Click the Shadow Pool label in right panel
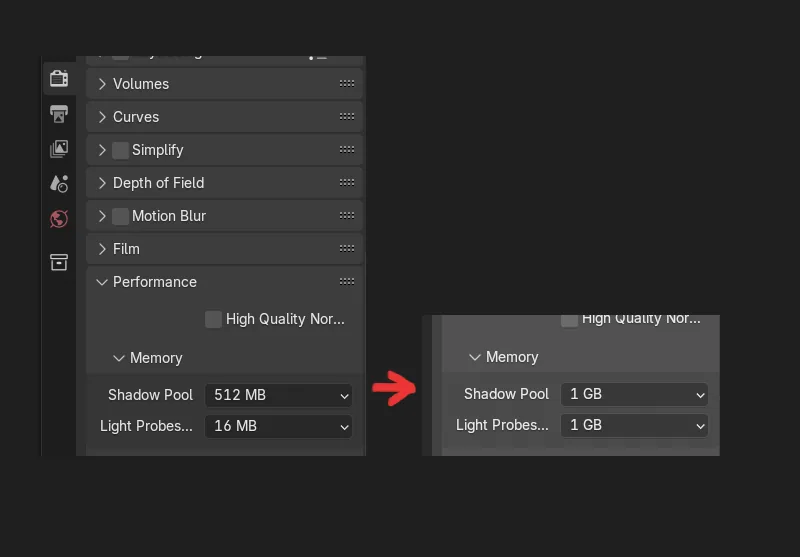Viewport: 800px width, 557px height. tap(507, 394)
